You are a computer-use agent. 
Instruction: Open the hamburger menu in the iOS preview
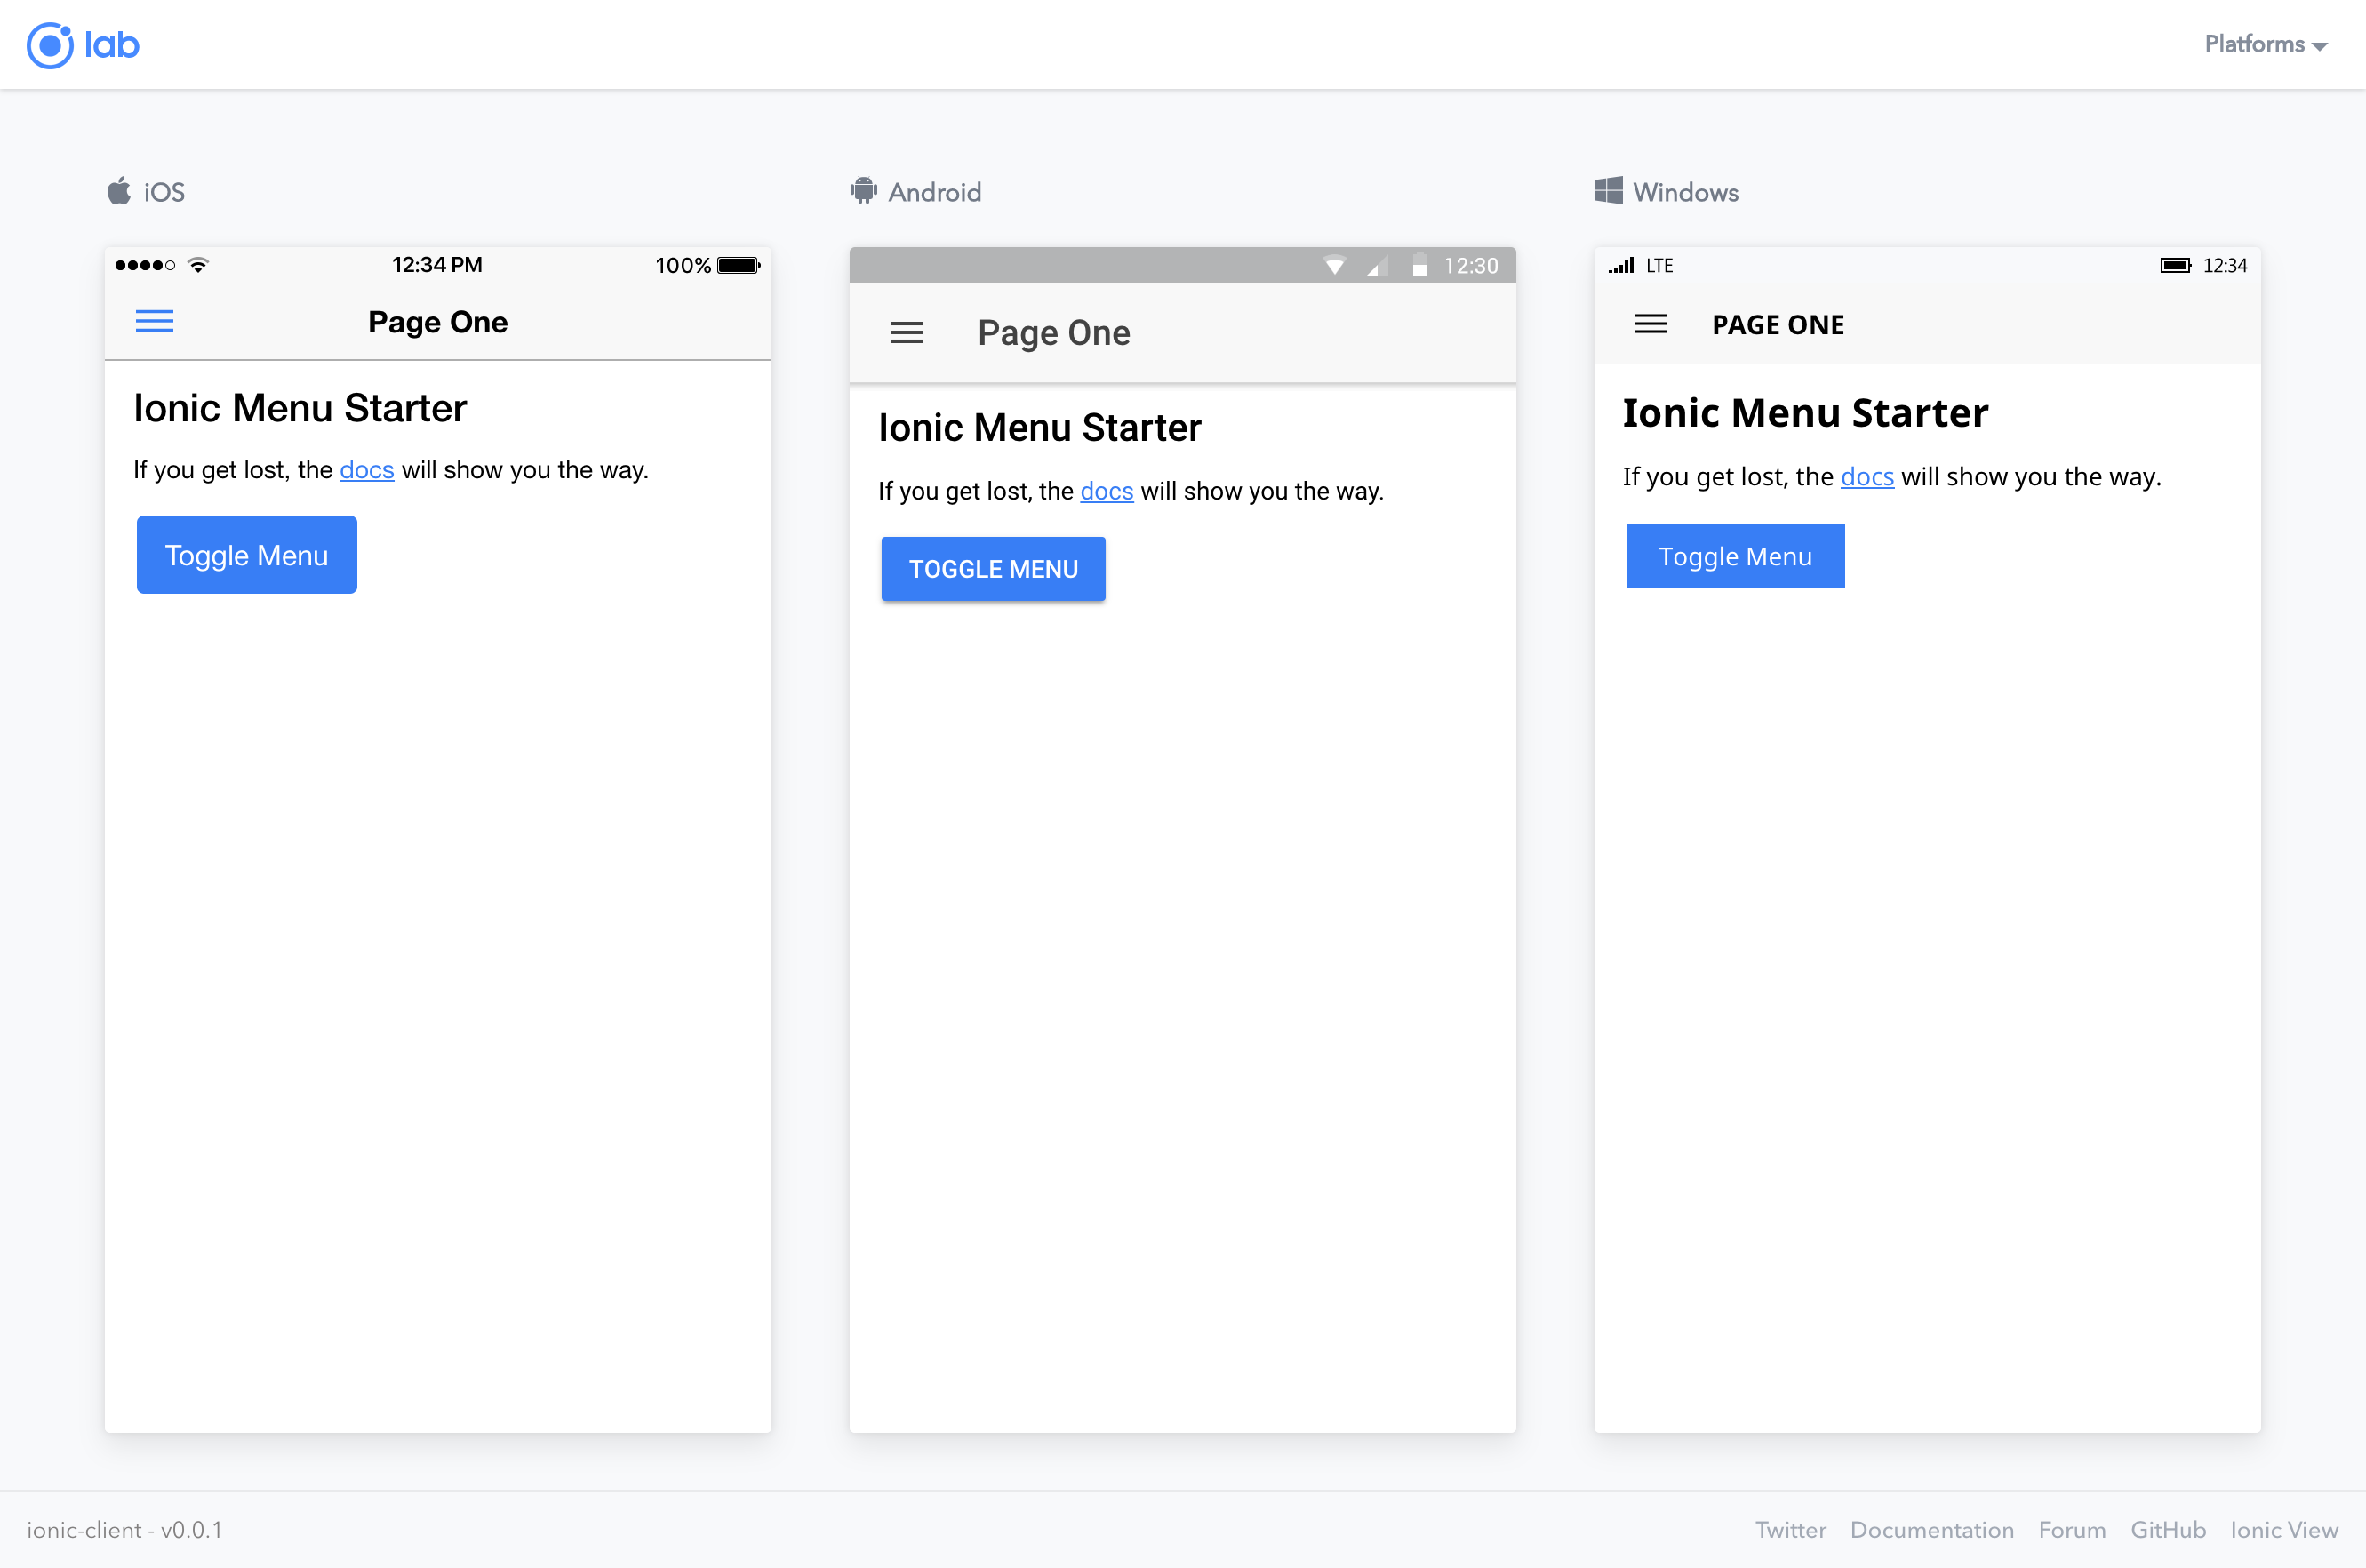tap(155, 321)
